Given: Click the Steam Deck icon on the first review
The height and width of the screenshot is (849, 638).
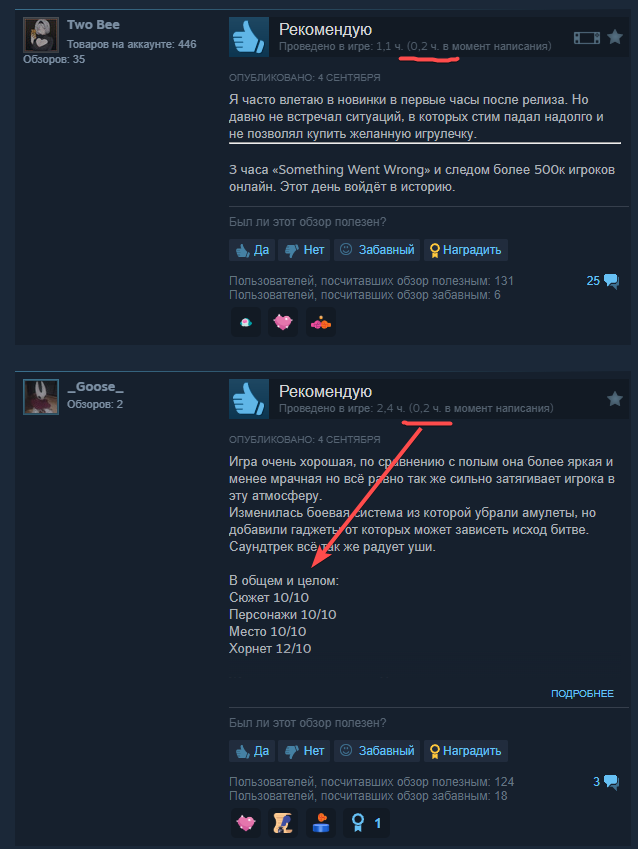Looking at the screenshot, I should [587, 37].
